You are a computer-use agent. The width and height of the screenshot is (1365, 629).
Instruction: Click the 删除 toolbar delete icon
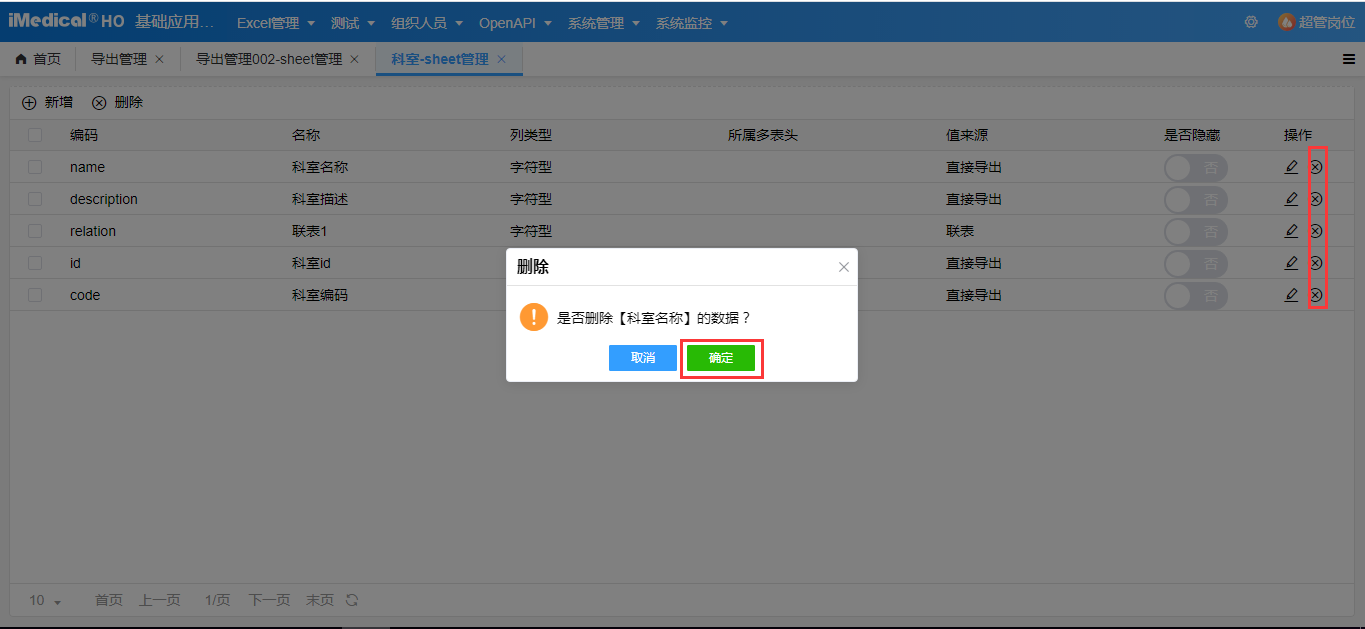pyautogui.click(x=99, y=101)
